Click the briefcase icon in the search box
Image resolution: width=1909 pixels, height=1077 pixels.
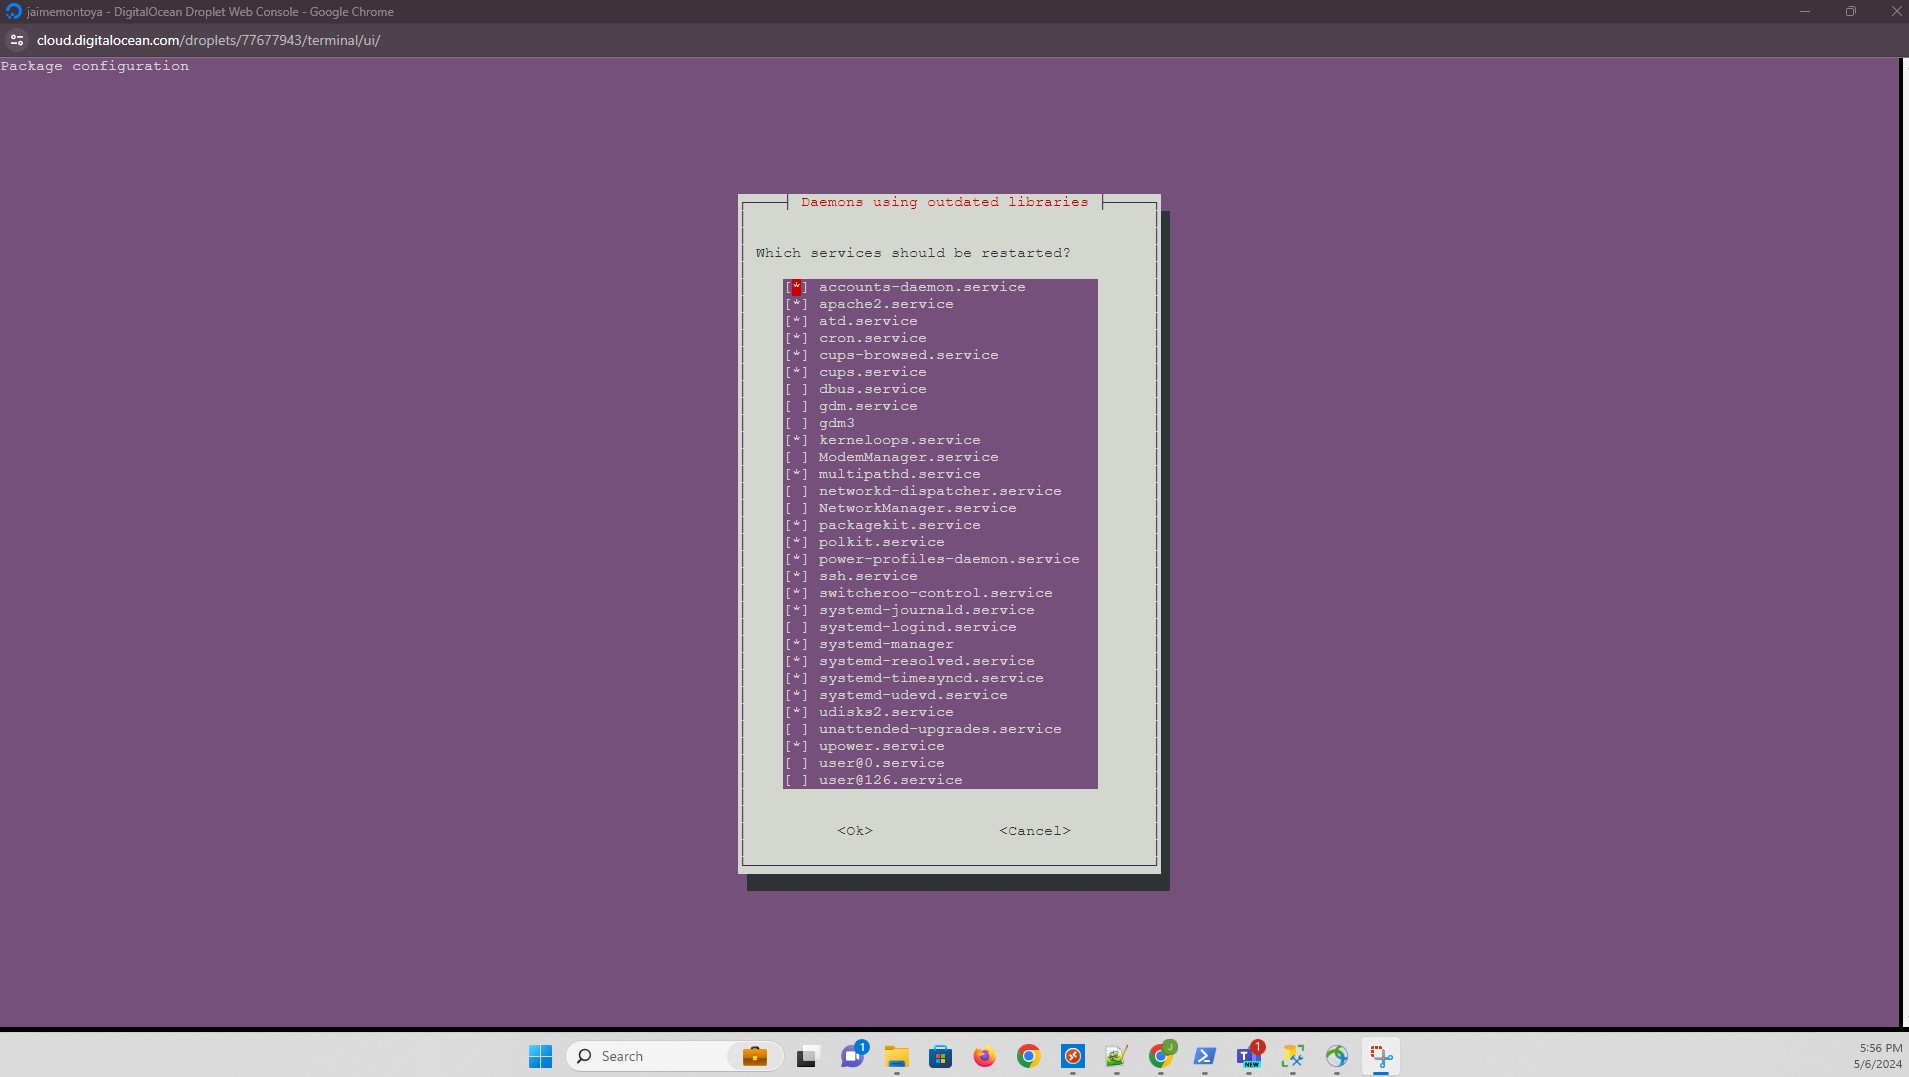coord(755,1056)
